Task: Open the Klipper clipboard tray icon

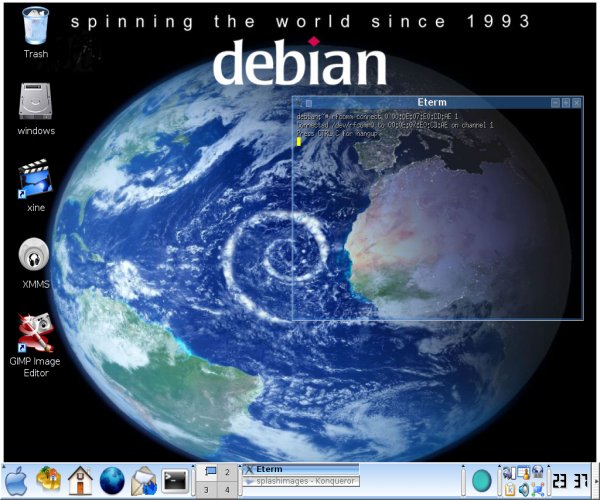Action: [x=509, y=489]
